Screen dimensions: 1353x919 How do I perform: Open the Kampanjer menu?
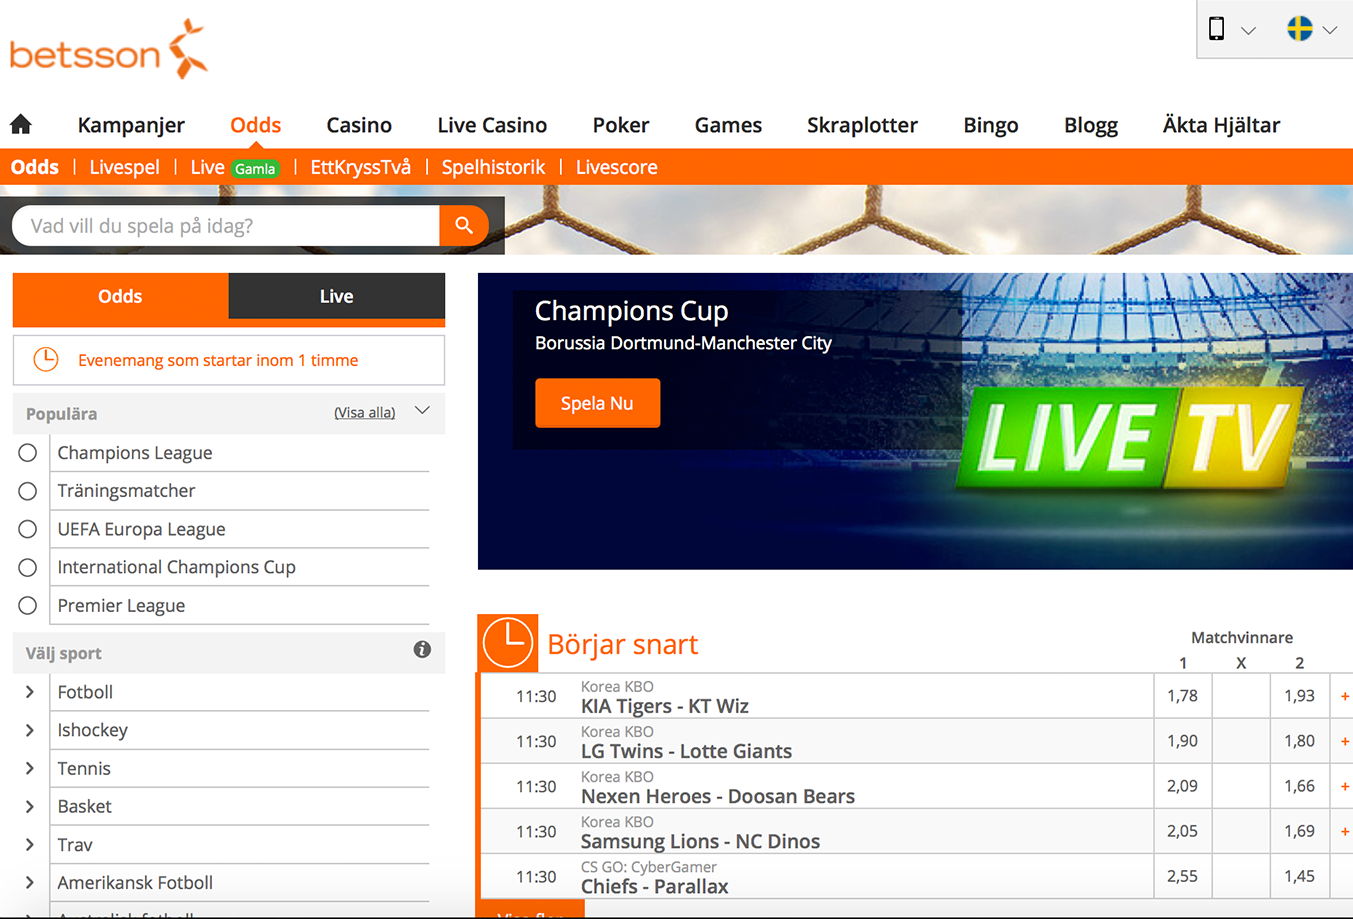(x=131, y=125)
